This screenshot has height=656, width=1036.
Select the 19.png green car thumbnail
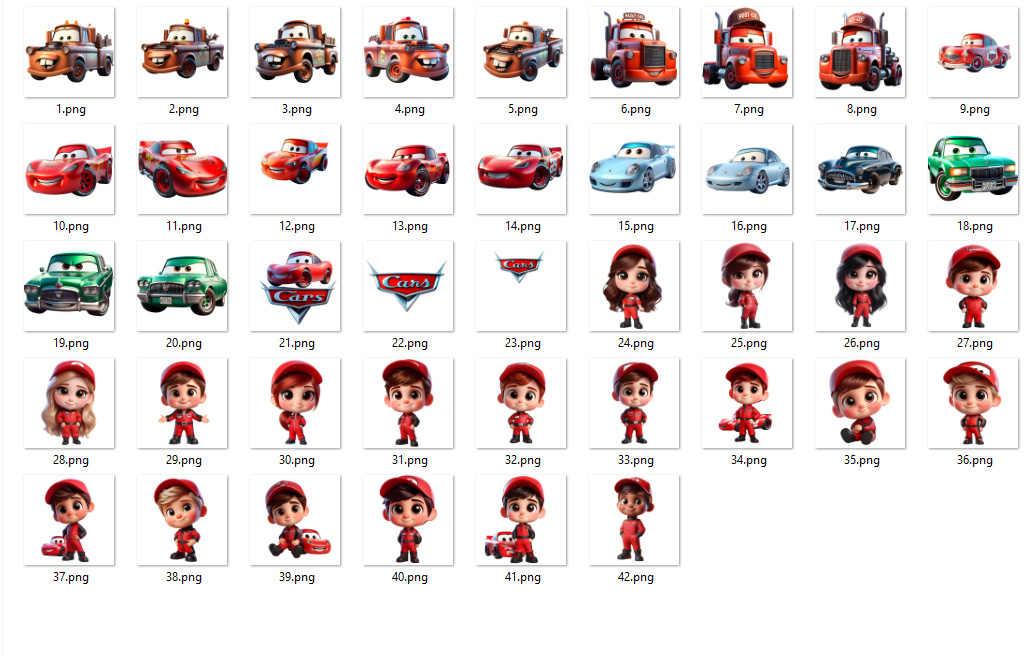tap(69, 286)
